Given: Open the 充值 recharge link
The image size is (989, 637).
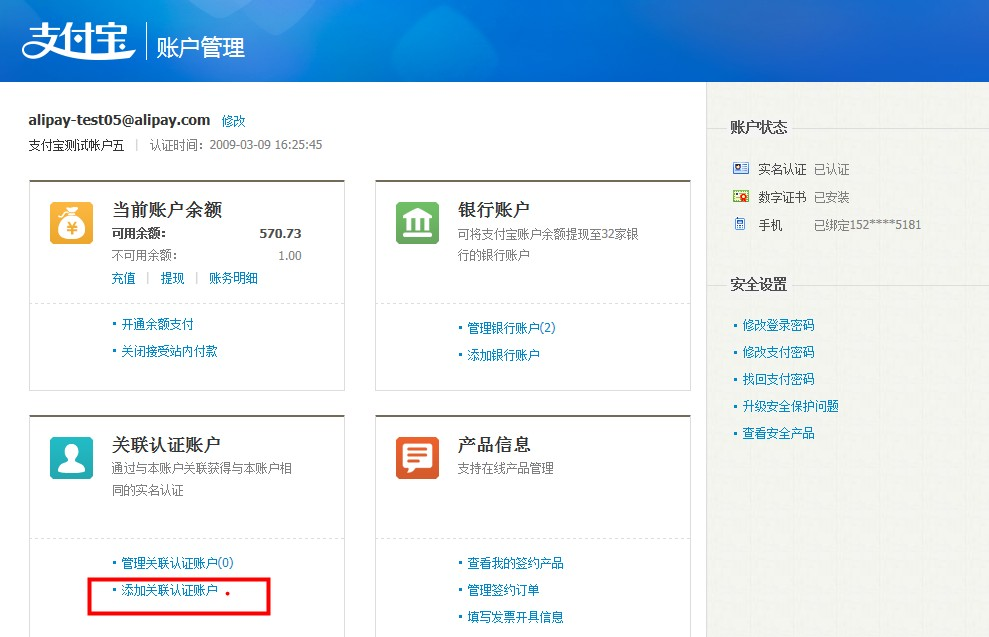Looking at the screenshot, I should pyautogui.click(x=124, y=278).
